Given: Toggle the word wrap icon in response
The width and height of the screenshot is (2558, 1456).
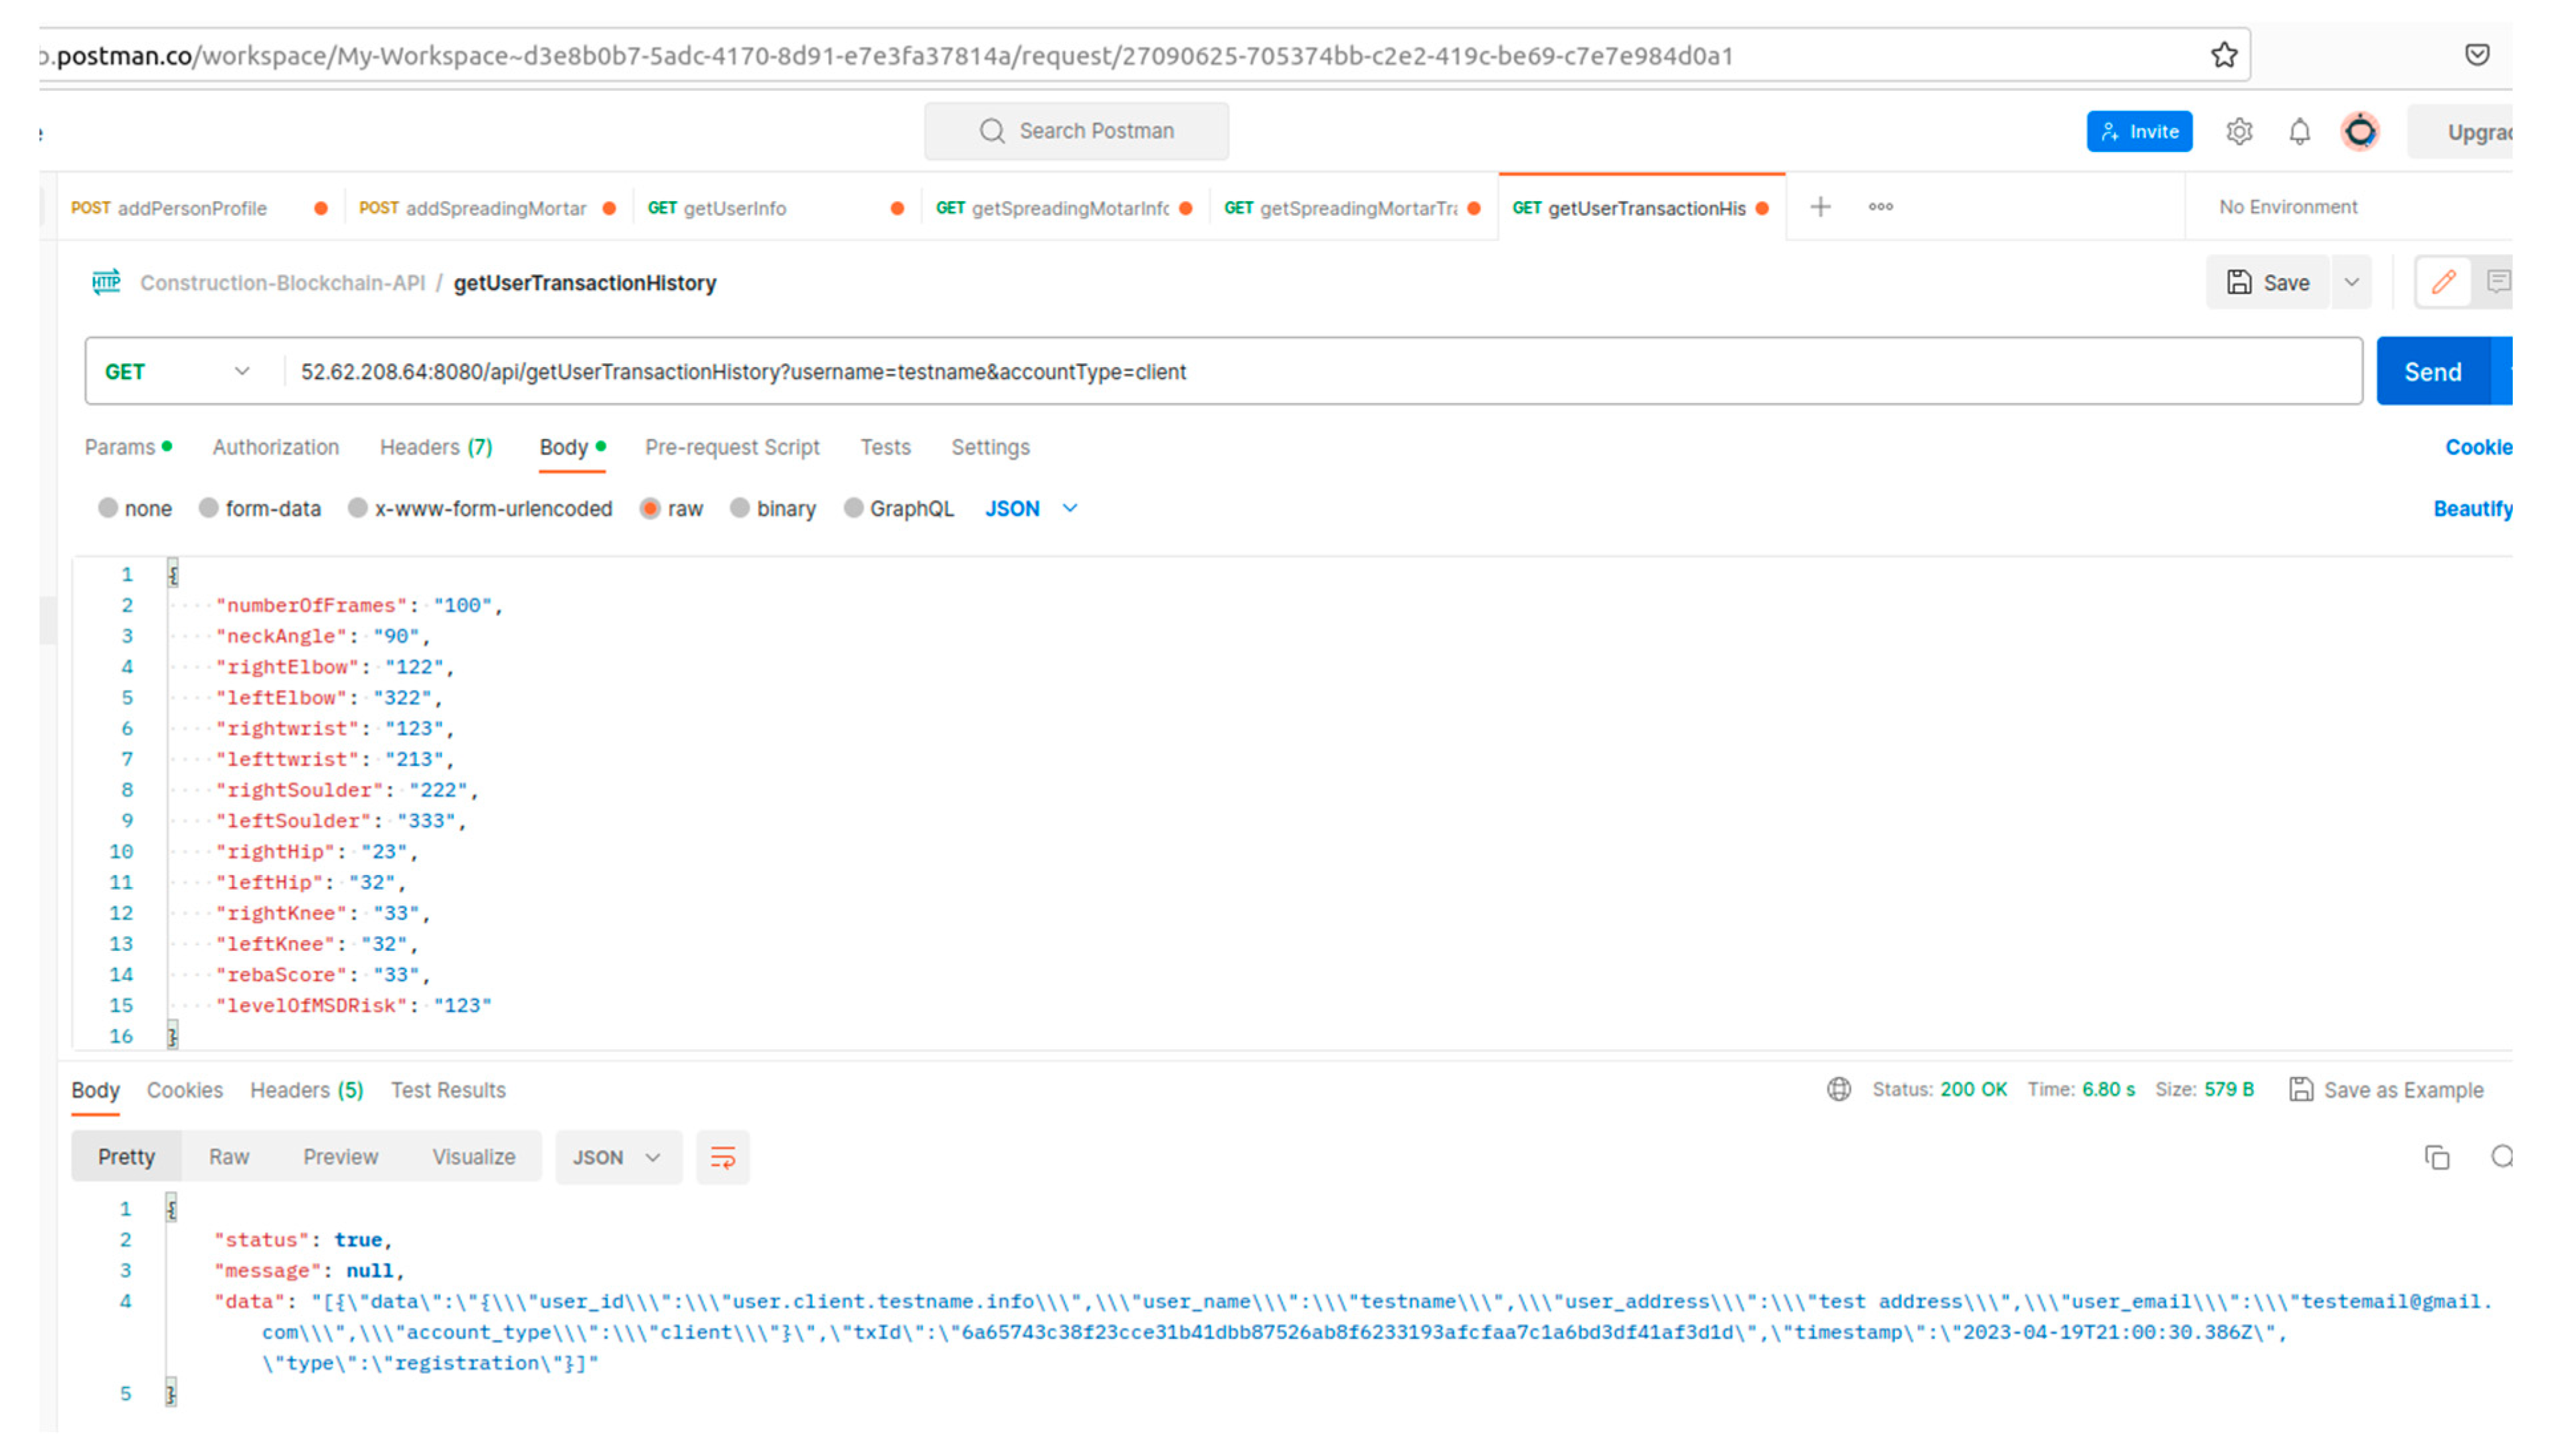Looking at the screenshot, I should [x=722, y=1157].
